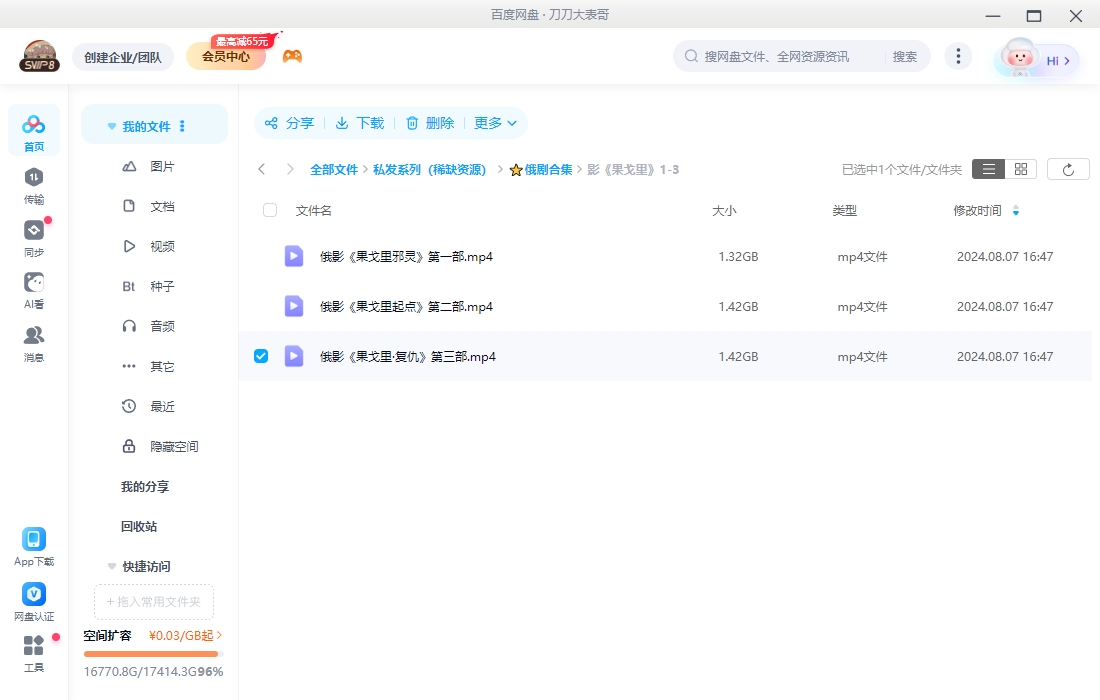This screenshot has height=700, width=1100.
Task: Open the 工具 tools icon
Action: tap(34, 646)
